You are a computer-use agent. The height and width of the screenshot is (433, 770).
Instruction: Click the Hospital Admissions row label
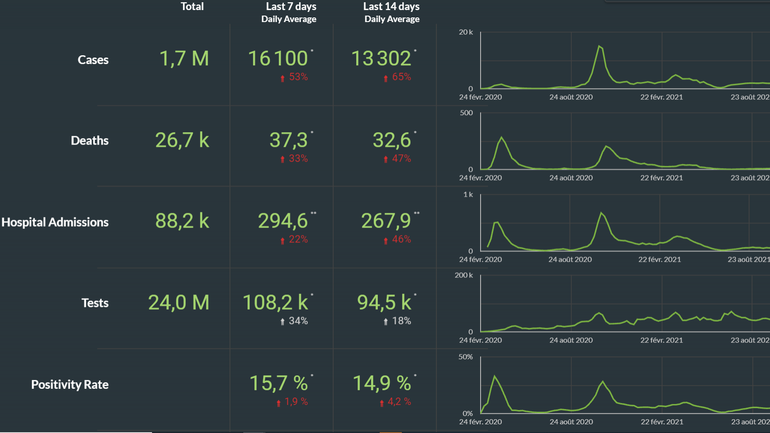point(55,222)
